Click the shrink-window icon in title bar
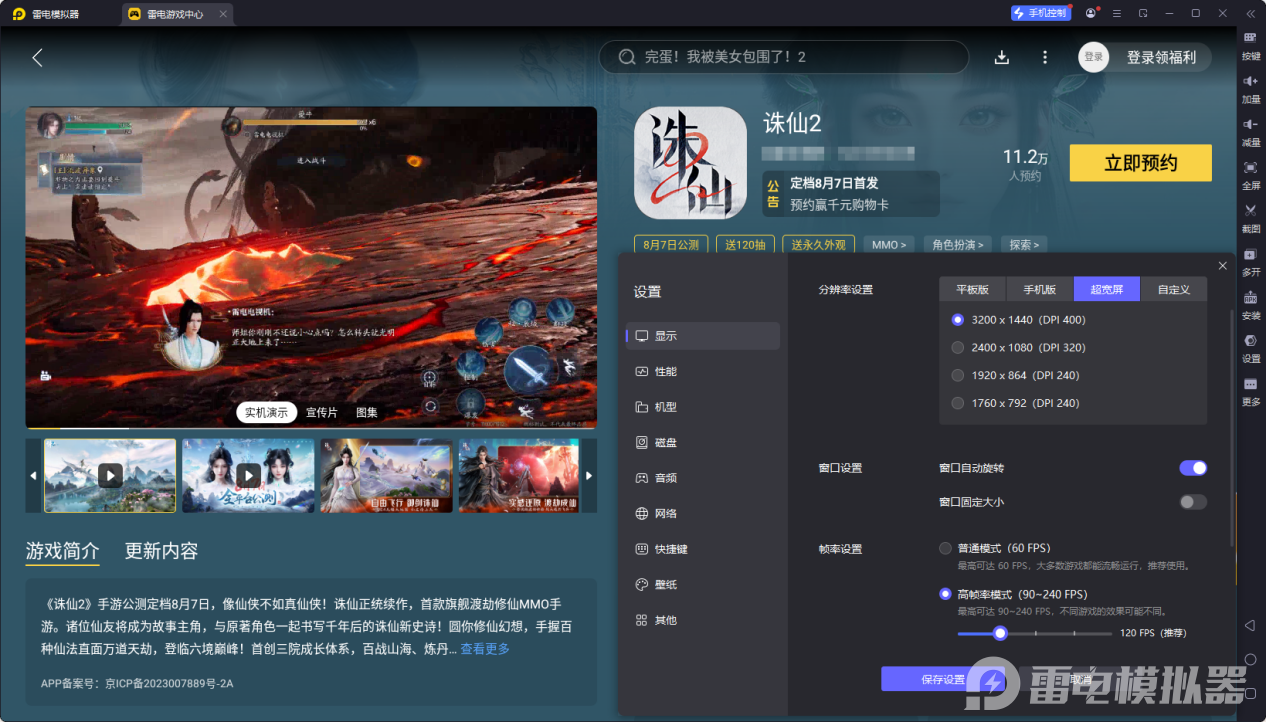This screenshot has height=722, width=1266. (x=1142, y=13)
